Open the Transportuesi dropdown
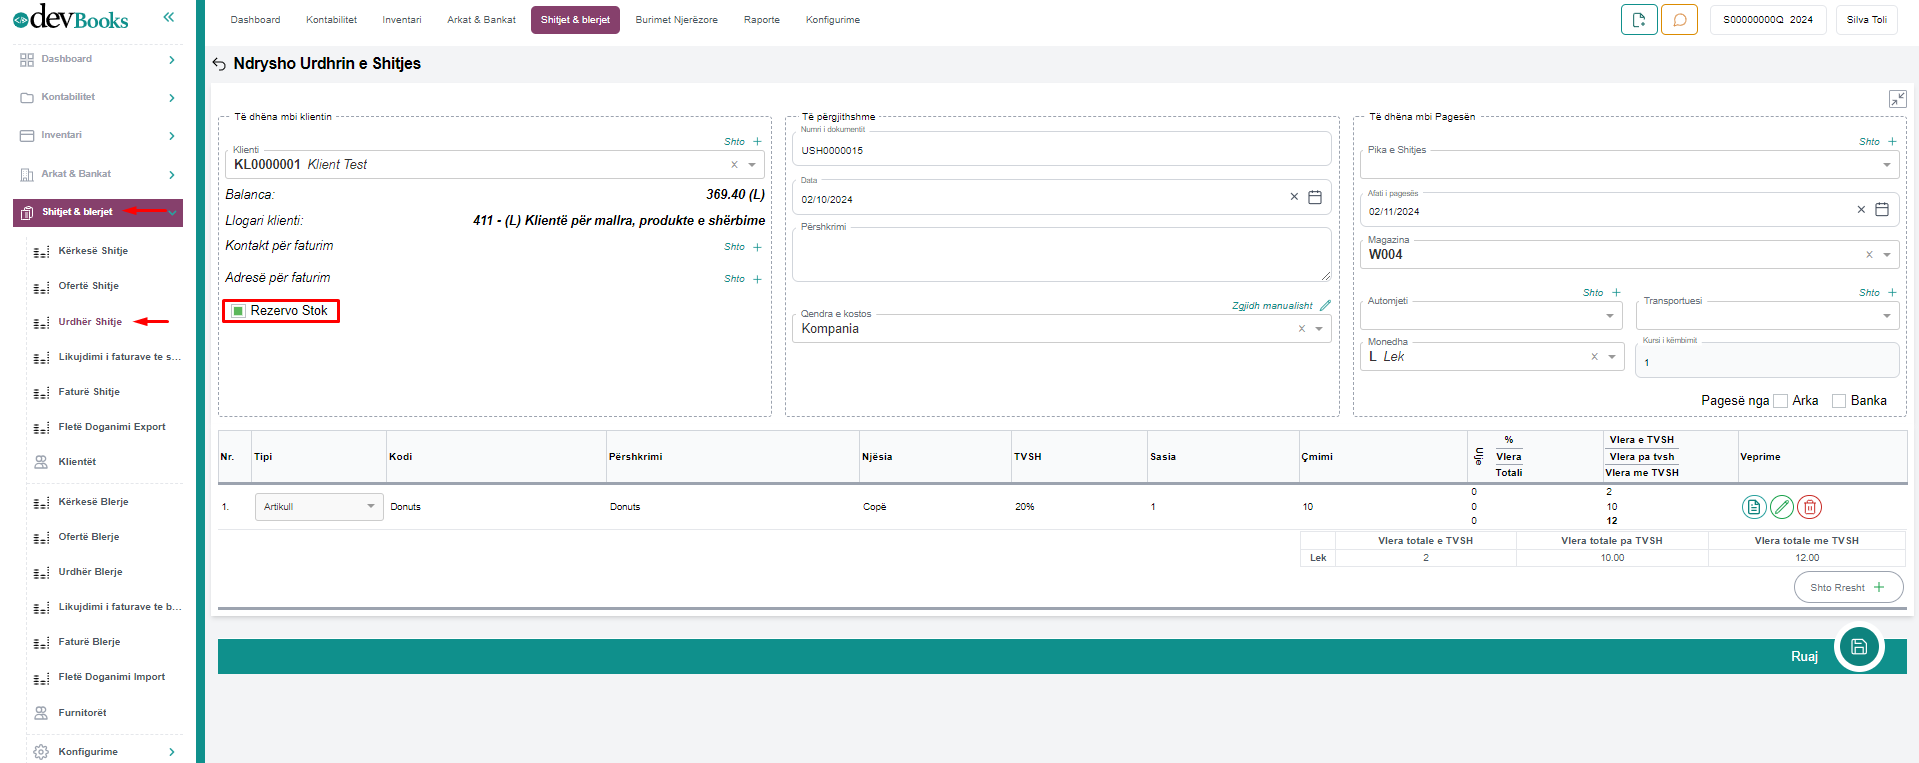 (1886, 316)
